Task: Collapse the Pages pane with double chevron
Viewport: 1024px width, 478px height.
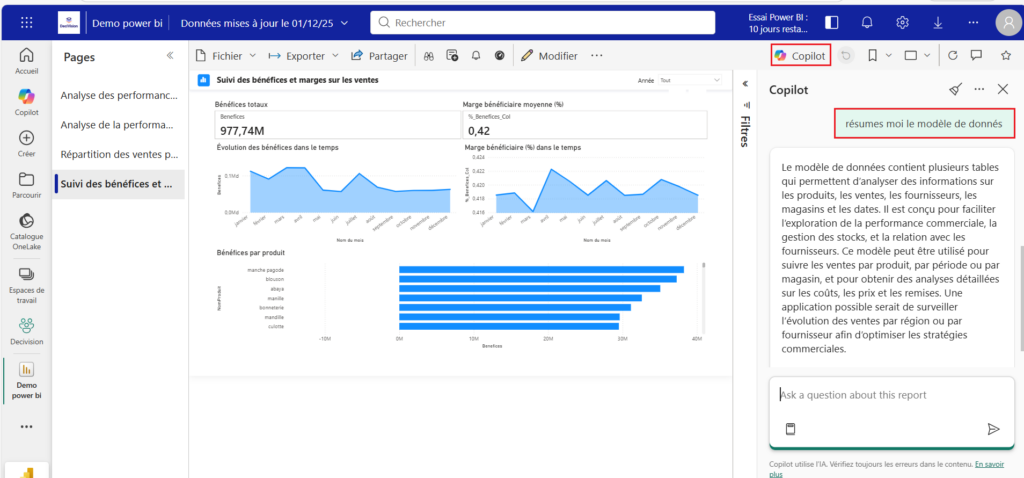Action: [x=169, y=57]
